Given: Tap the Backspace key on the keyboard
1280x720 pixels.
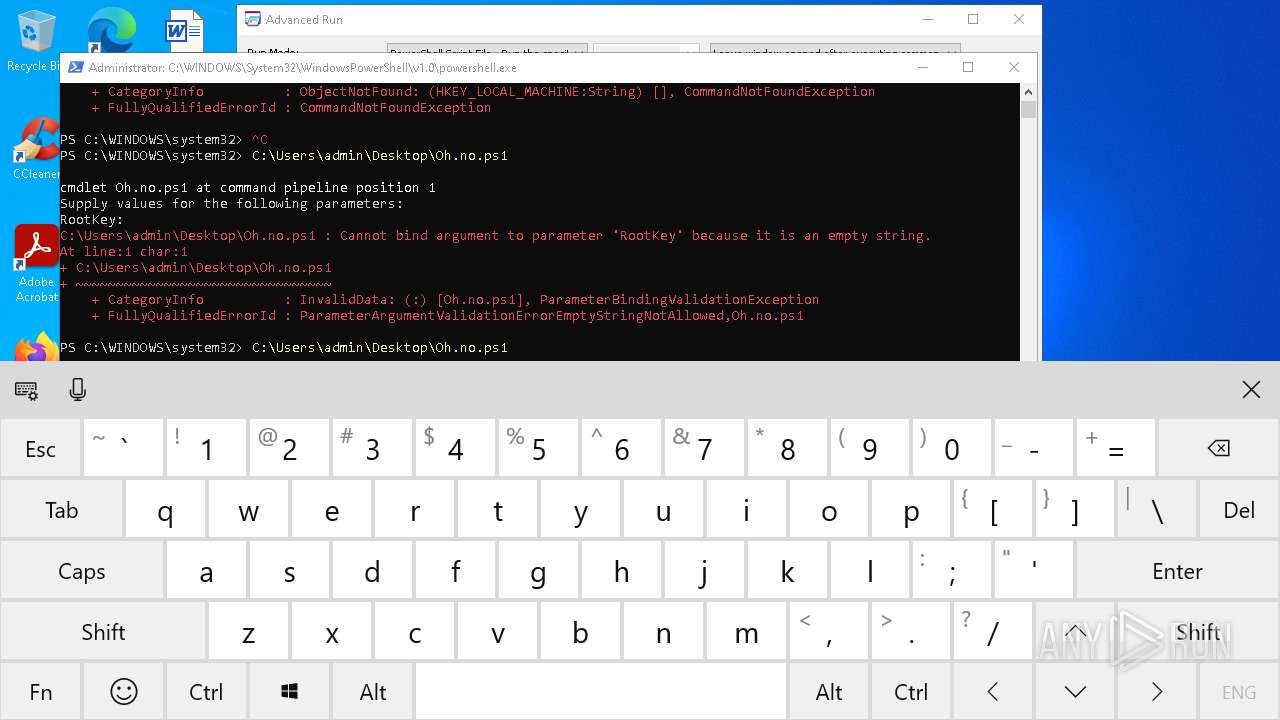Looking at the screenshot, I should [1218, 449].
